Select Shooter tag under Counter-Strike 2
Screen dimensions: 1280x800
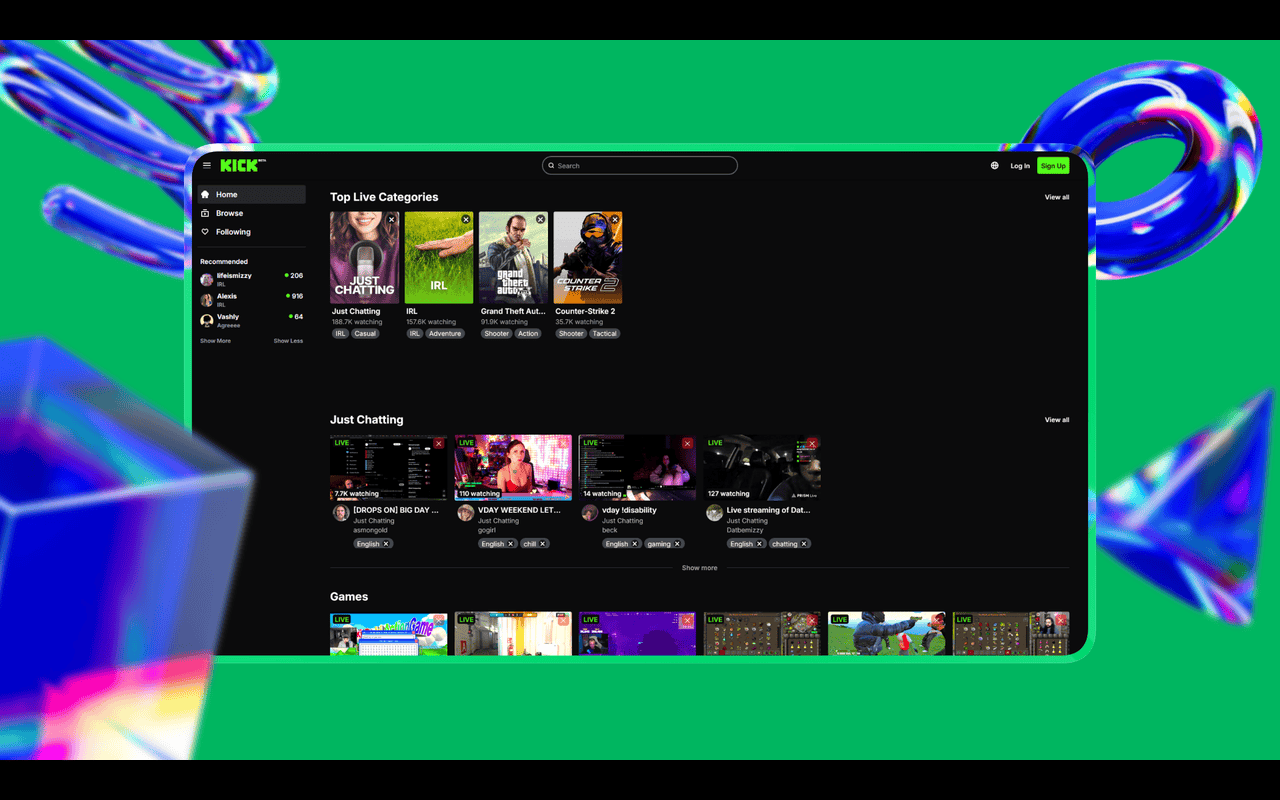point(571,334)
